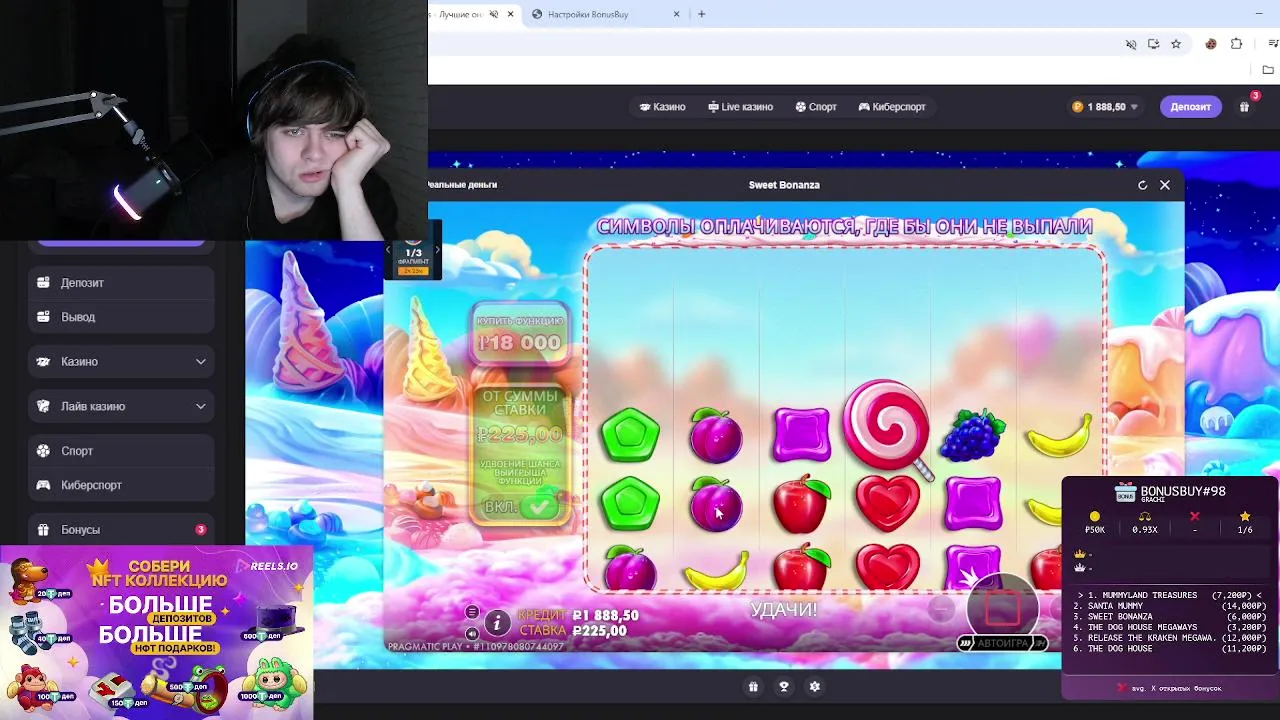This screenshot has height=720, width=1280.
Task: Click the trophy icon below the game
Action: click(x=784, y=687)
